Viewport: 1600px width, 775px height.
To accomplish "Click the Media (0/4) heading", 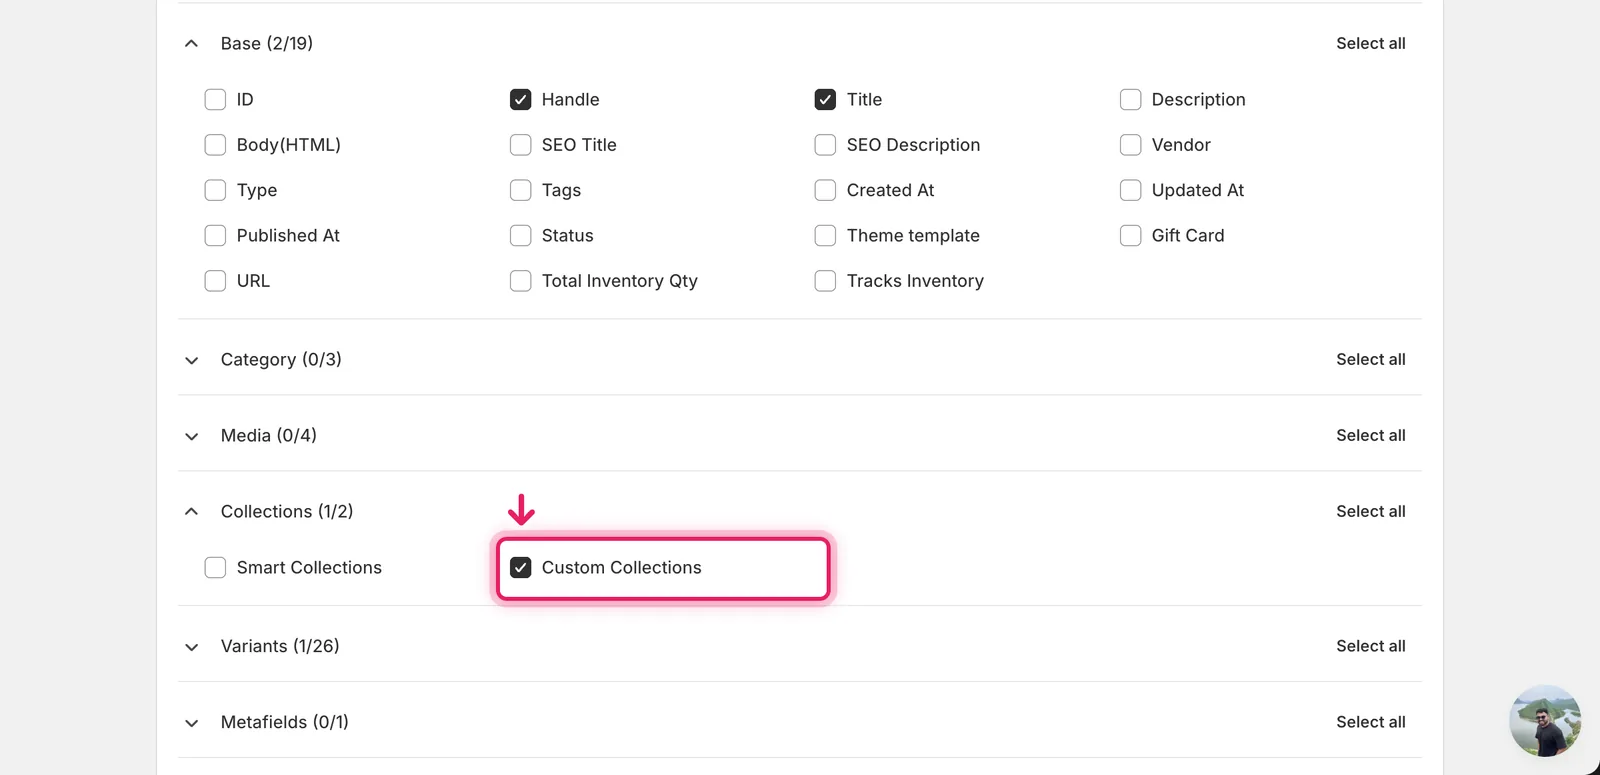I will click(x=269, y=436).
